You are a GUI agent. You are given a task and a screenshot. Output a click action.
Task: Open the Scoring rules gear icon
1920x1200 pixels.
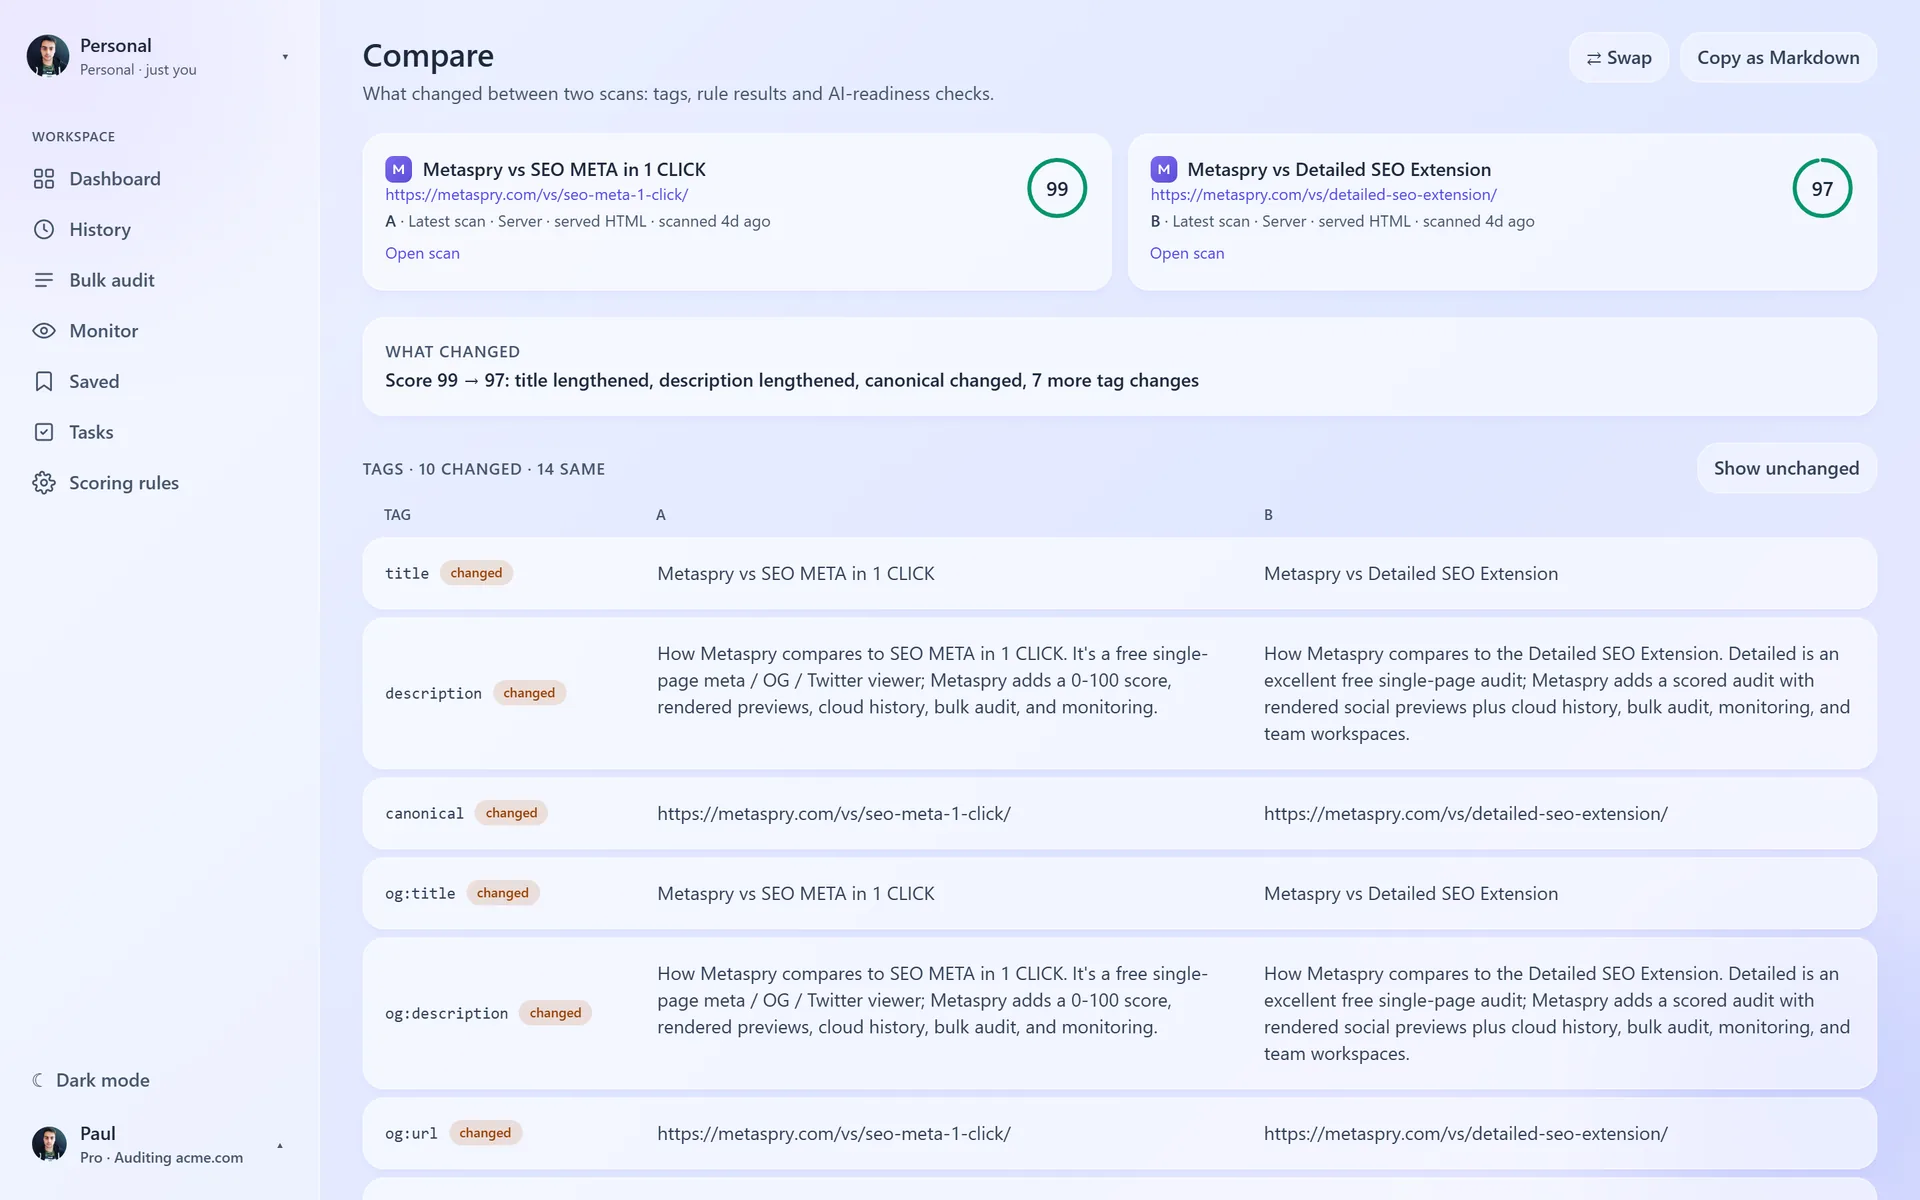[44, 483]
